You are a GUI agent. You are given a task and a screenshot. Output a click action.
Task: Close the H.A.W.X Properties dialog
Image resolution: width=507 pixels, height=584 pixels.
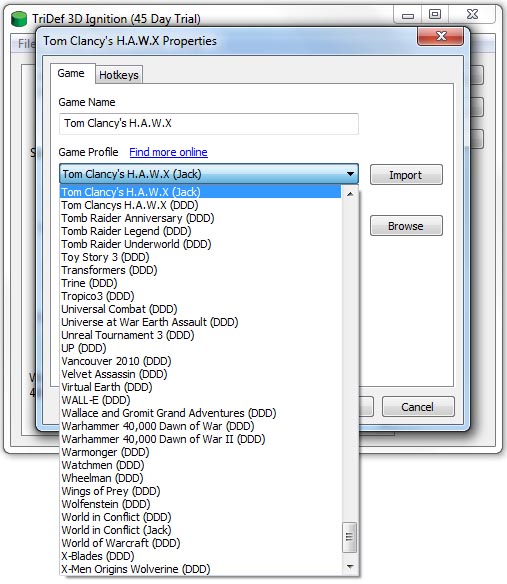tap(441, 36)
